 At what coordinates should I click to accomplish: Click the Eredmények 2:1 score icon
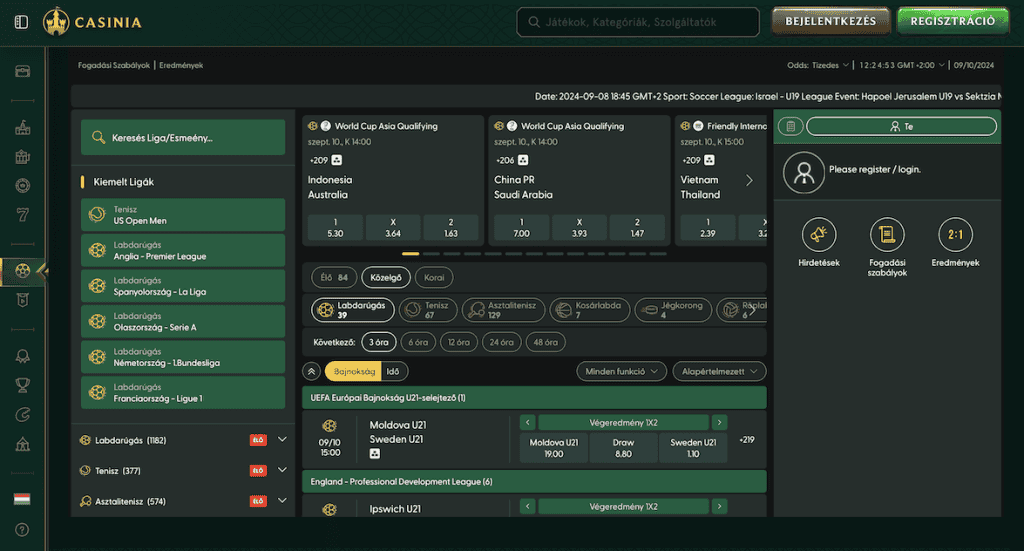pos(954,235)
